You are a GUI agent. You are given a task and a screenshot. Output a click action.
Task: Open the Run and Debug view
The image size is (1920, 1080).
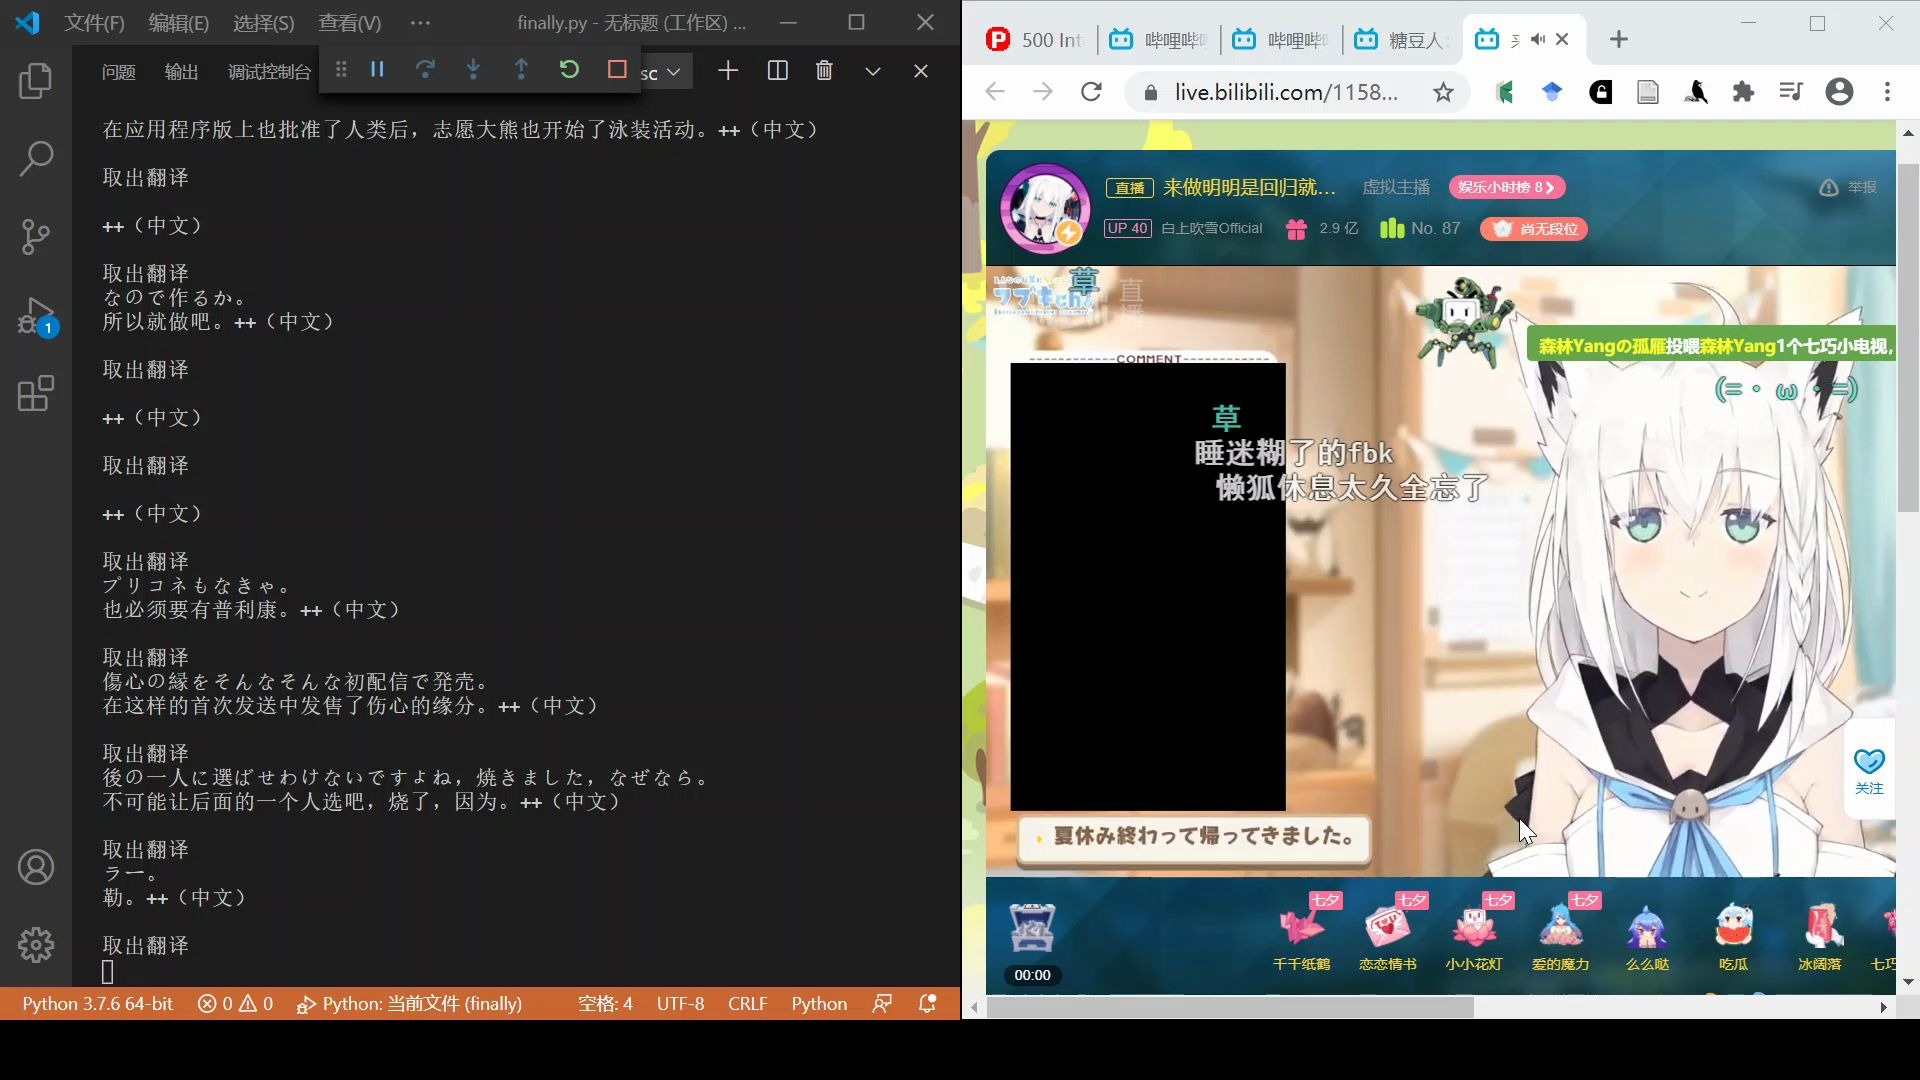click(36, 316)
